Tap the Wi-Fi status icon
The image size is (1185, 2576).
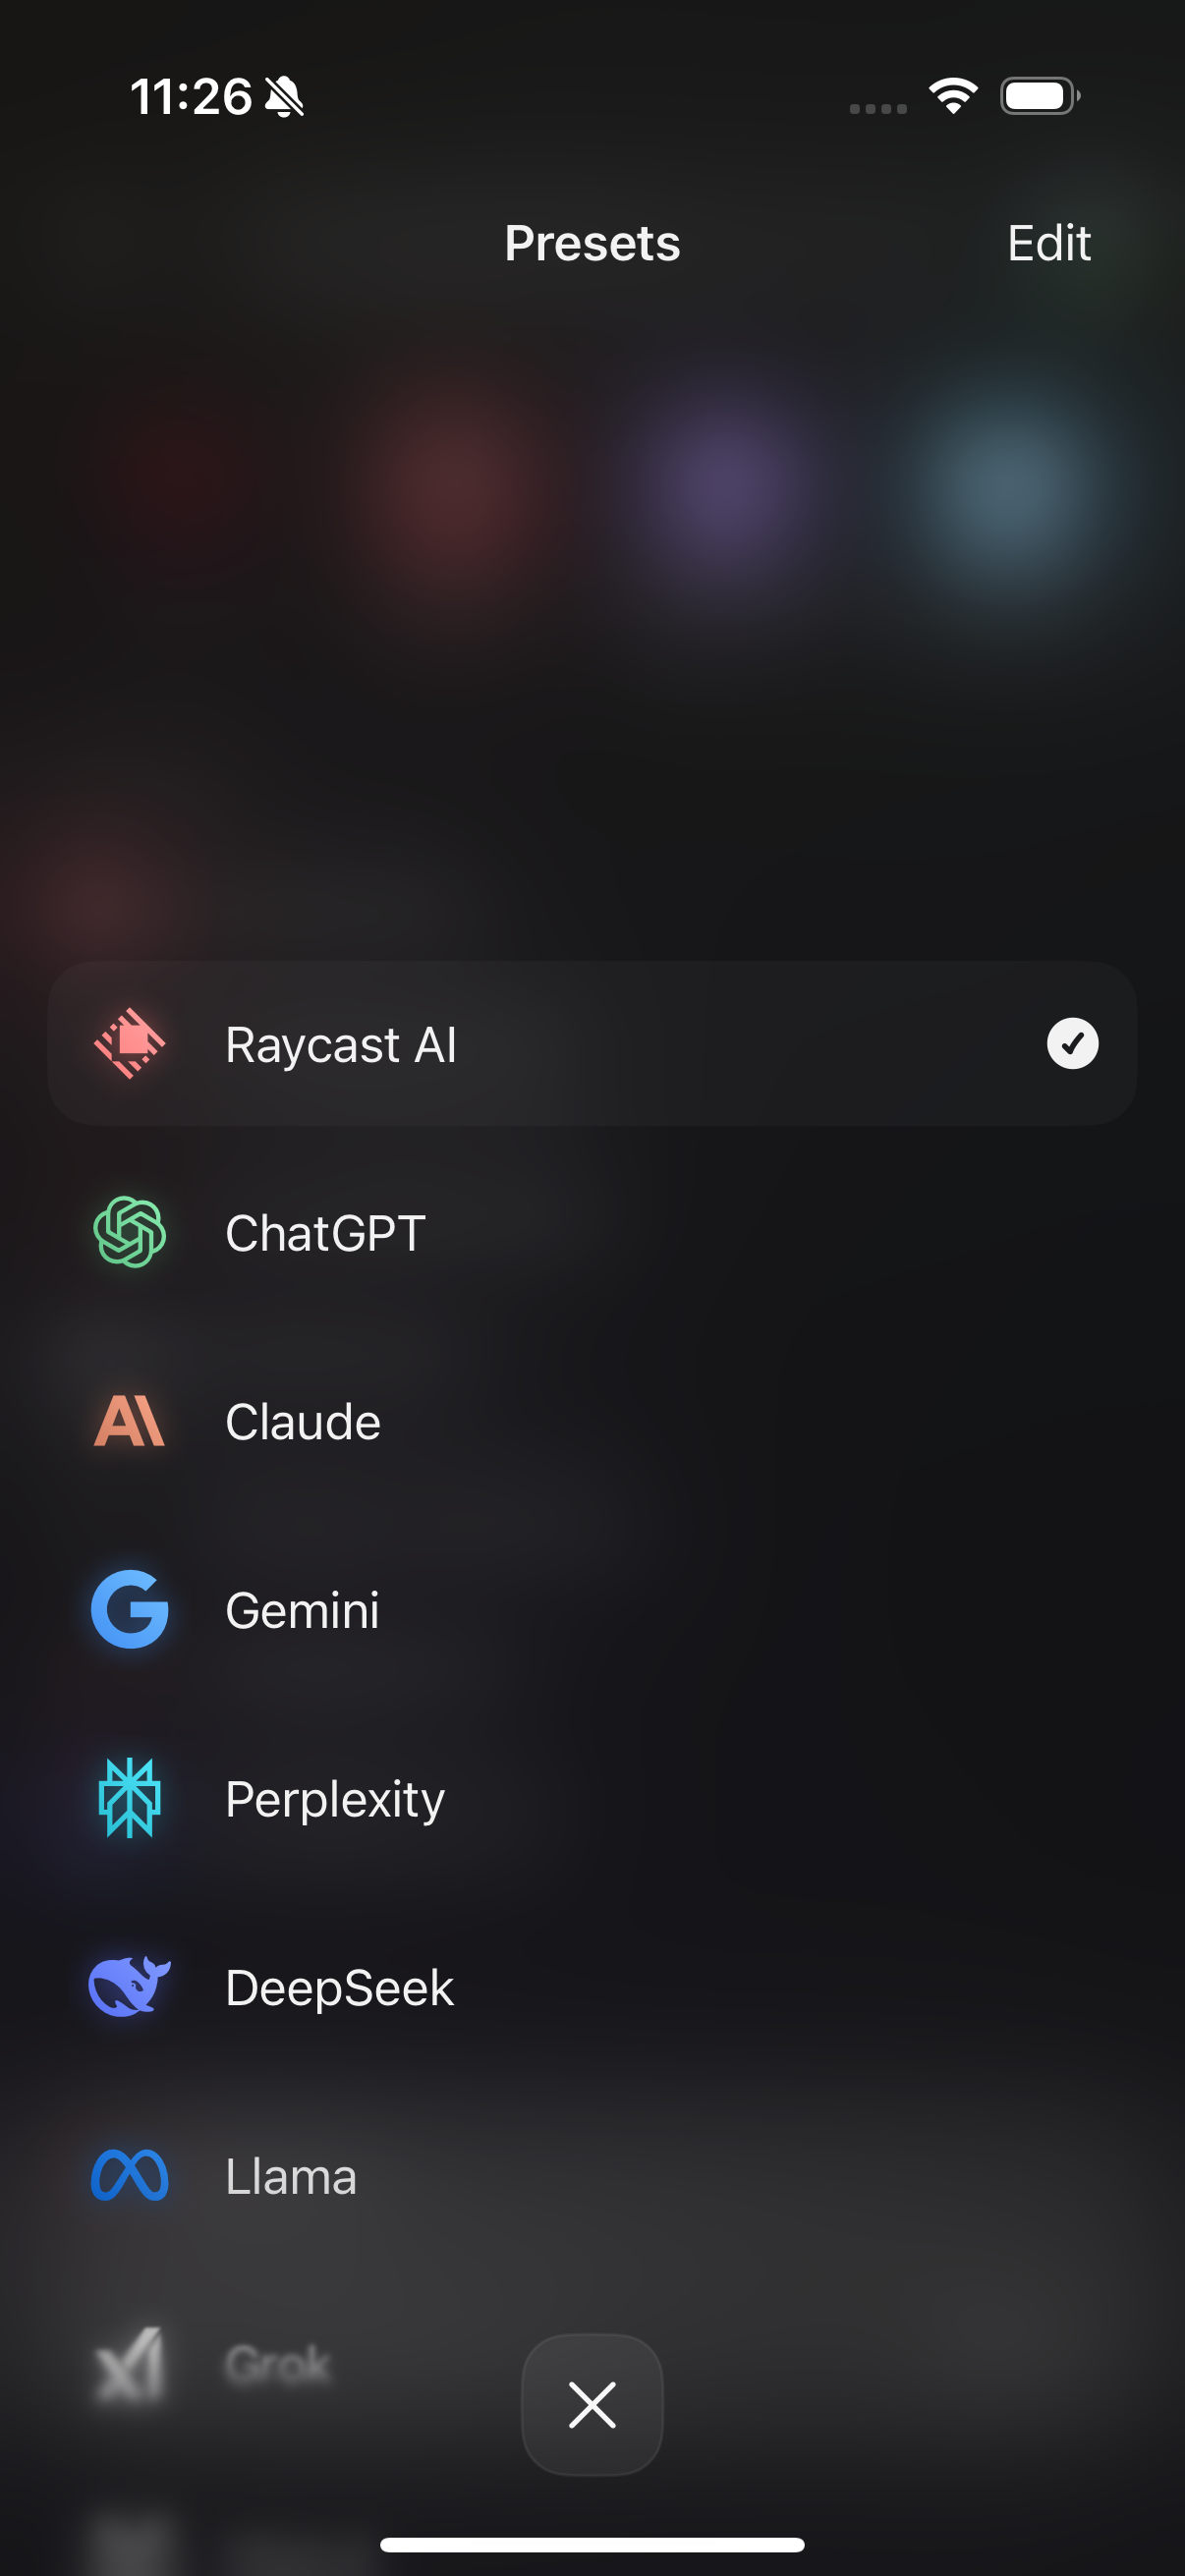pyautogui.click(x=953, y=96)
